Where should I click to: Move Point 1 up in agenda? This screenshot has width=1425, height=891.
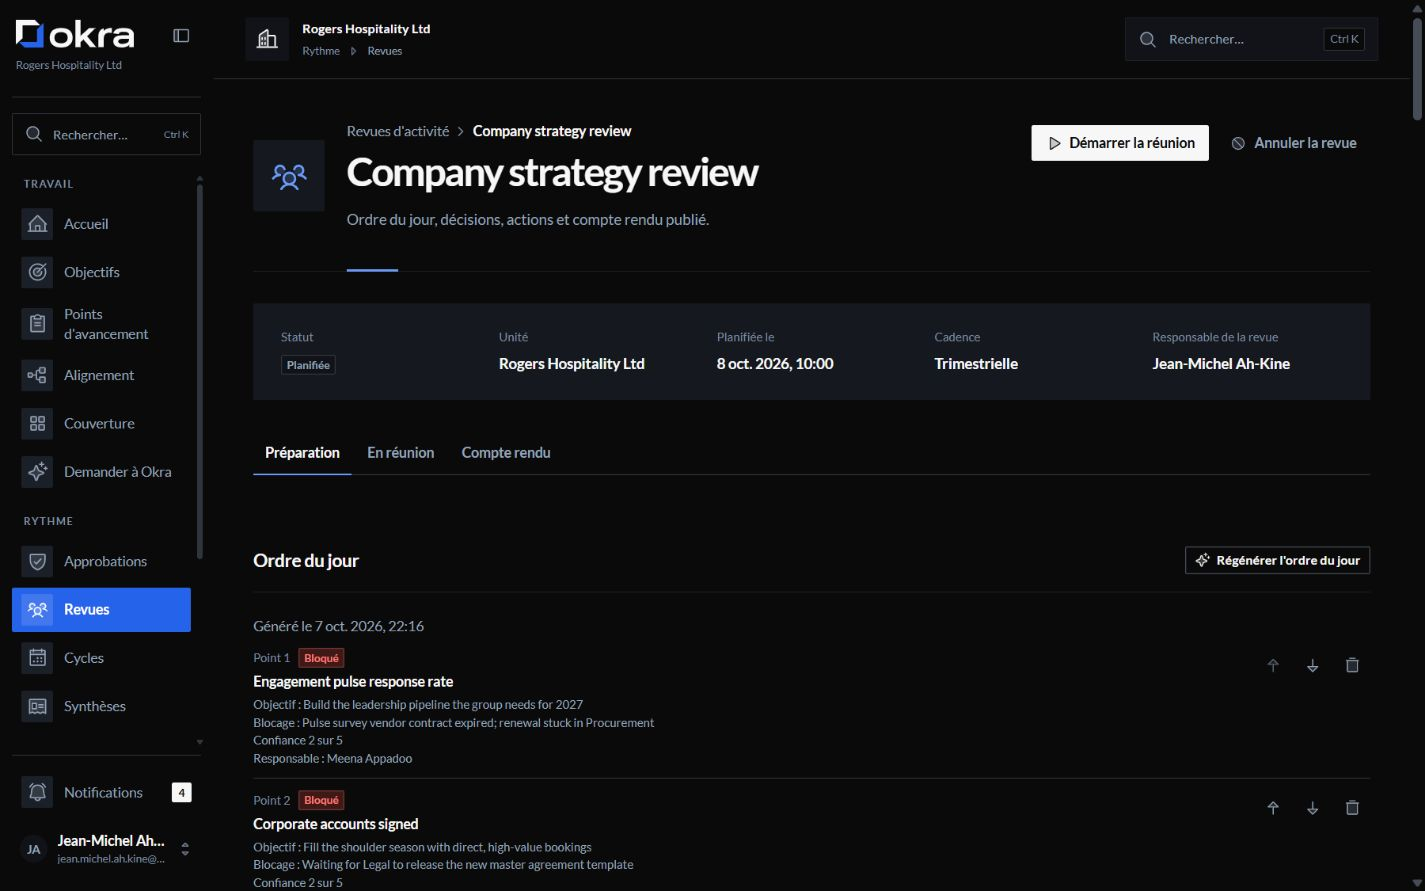coord(1273,665)
